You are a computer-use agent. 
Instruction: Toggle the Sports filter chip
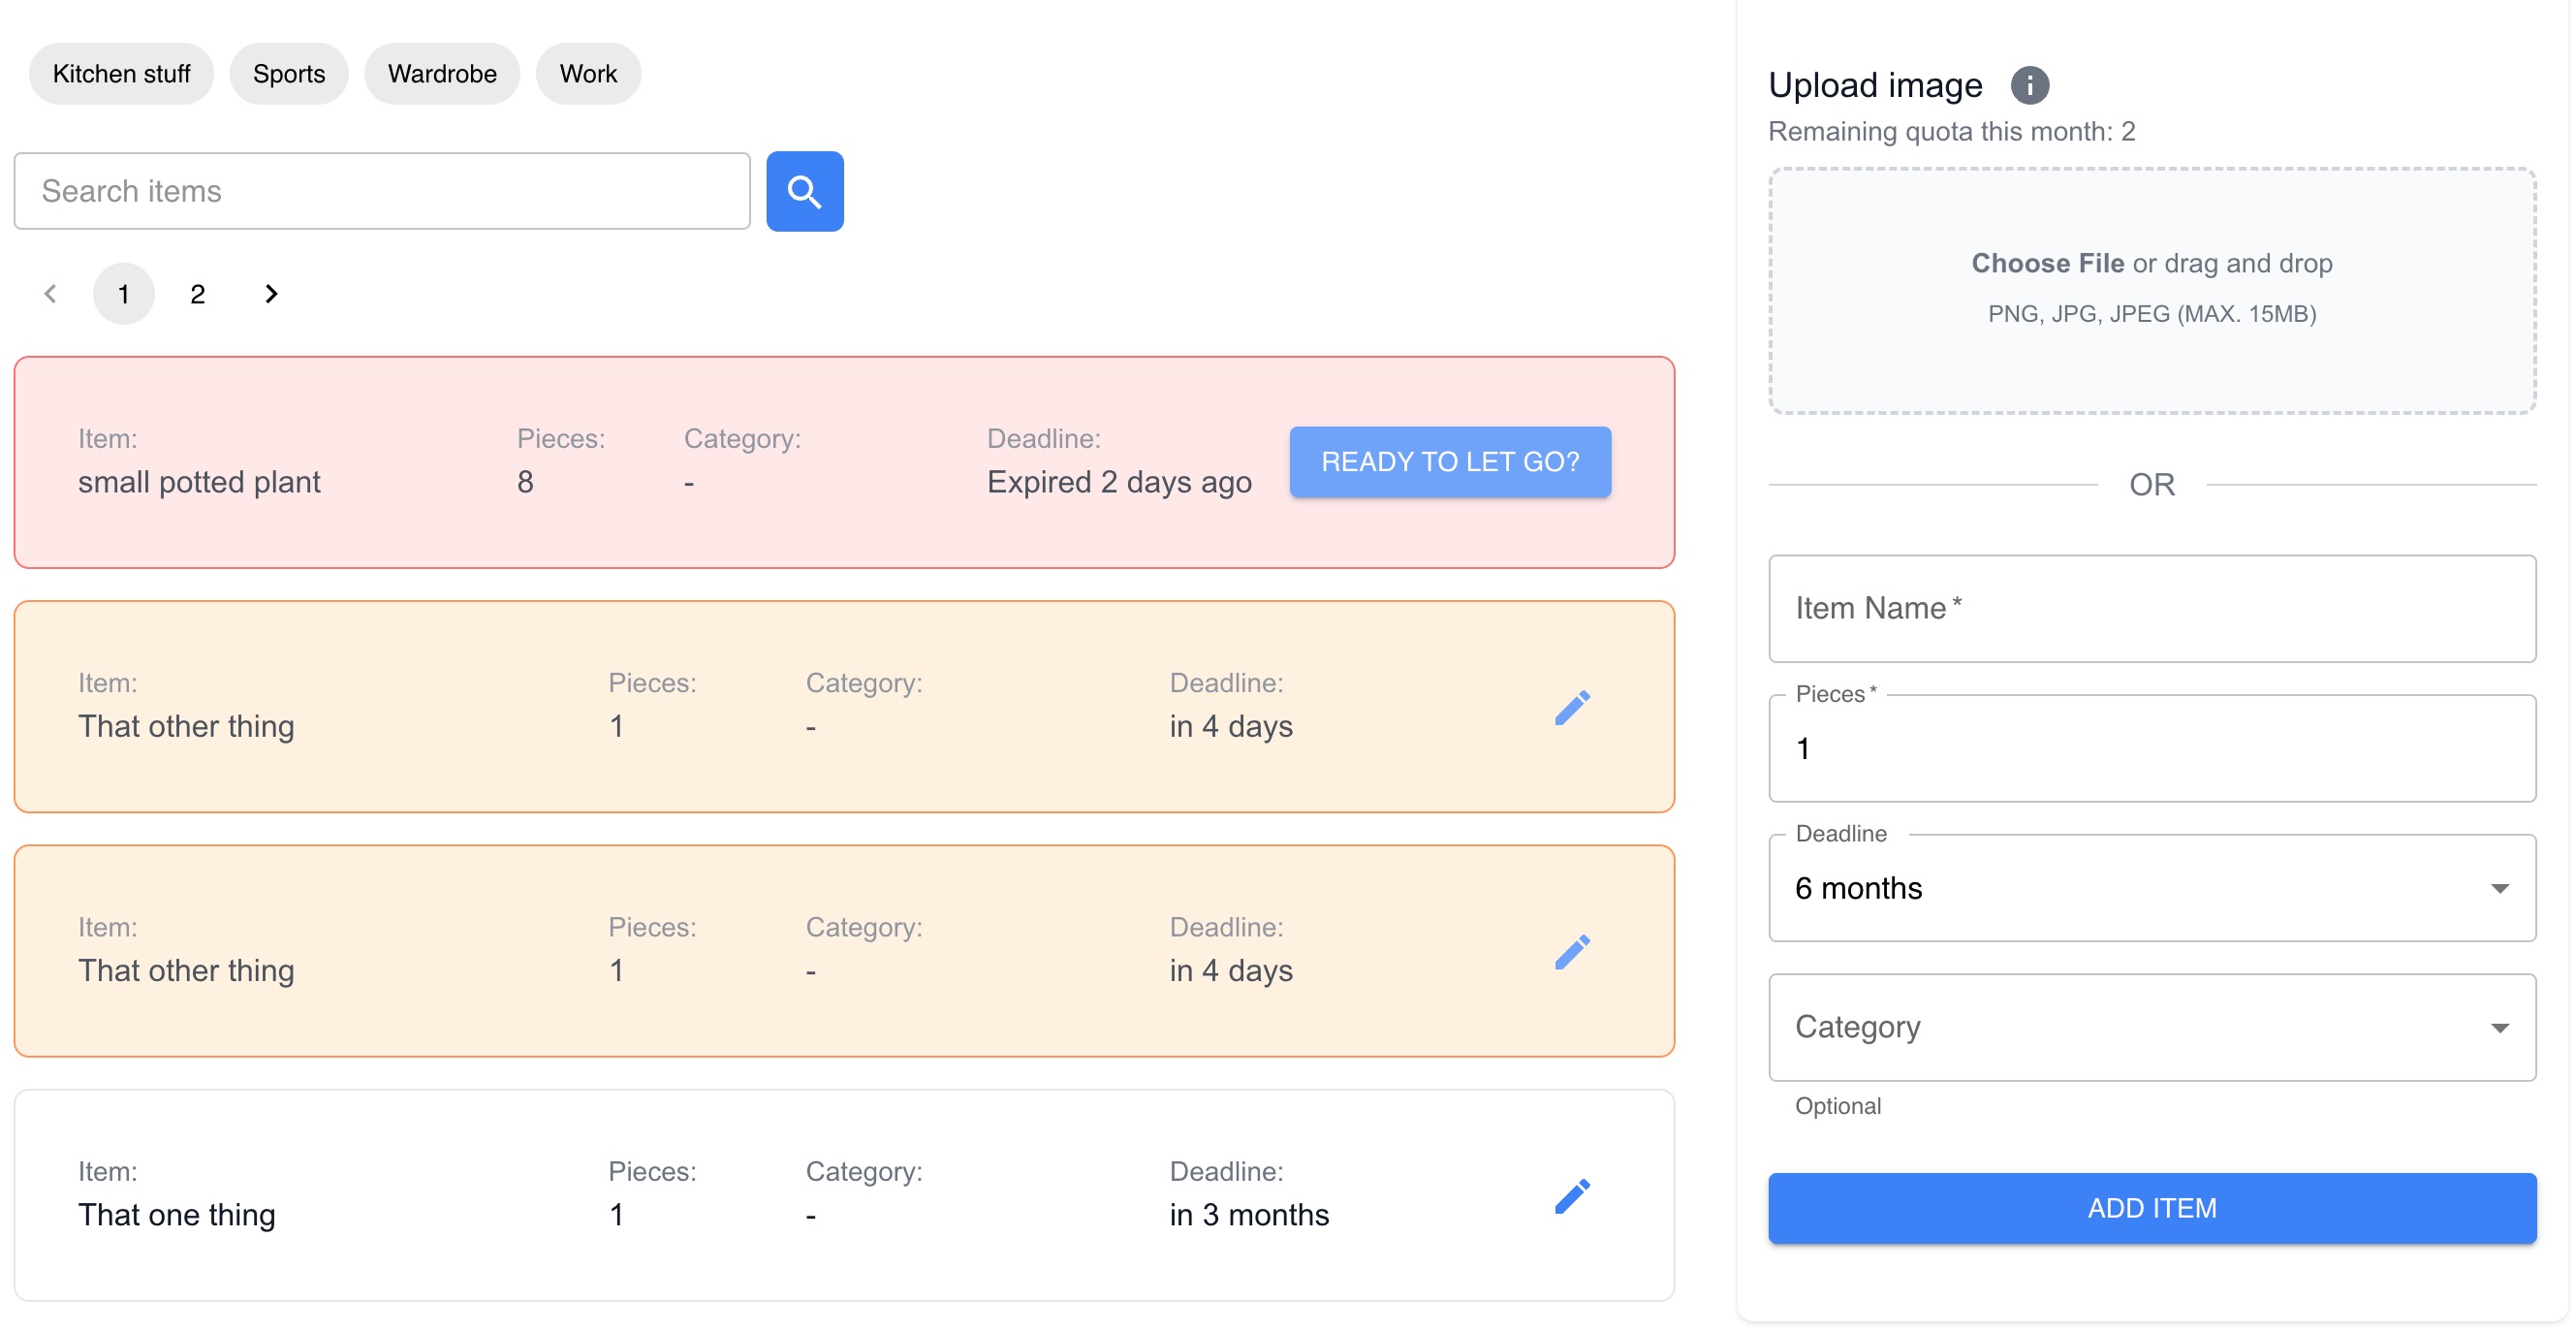[288, 74]
